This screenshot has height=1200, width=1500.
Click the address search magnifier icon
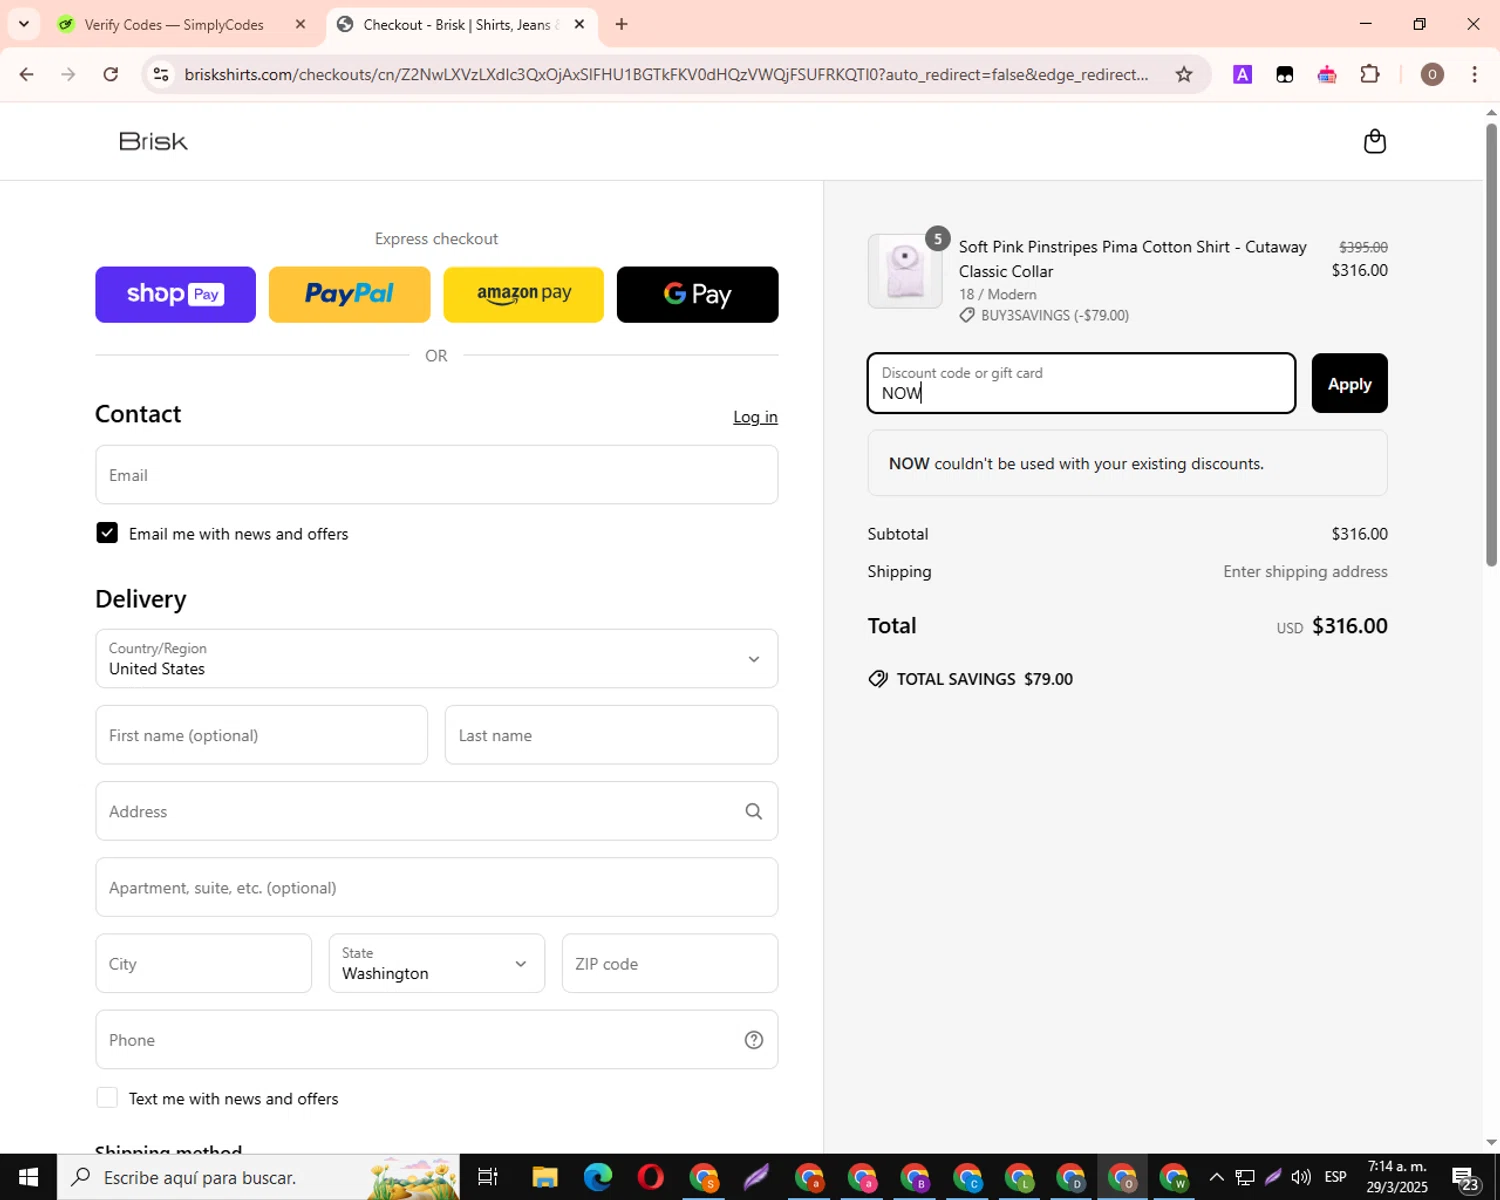[753, 811]
